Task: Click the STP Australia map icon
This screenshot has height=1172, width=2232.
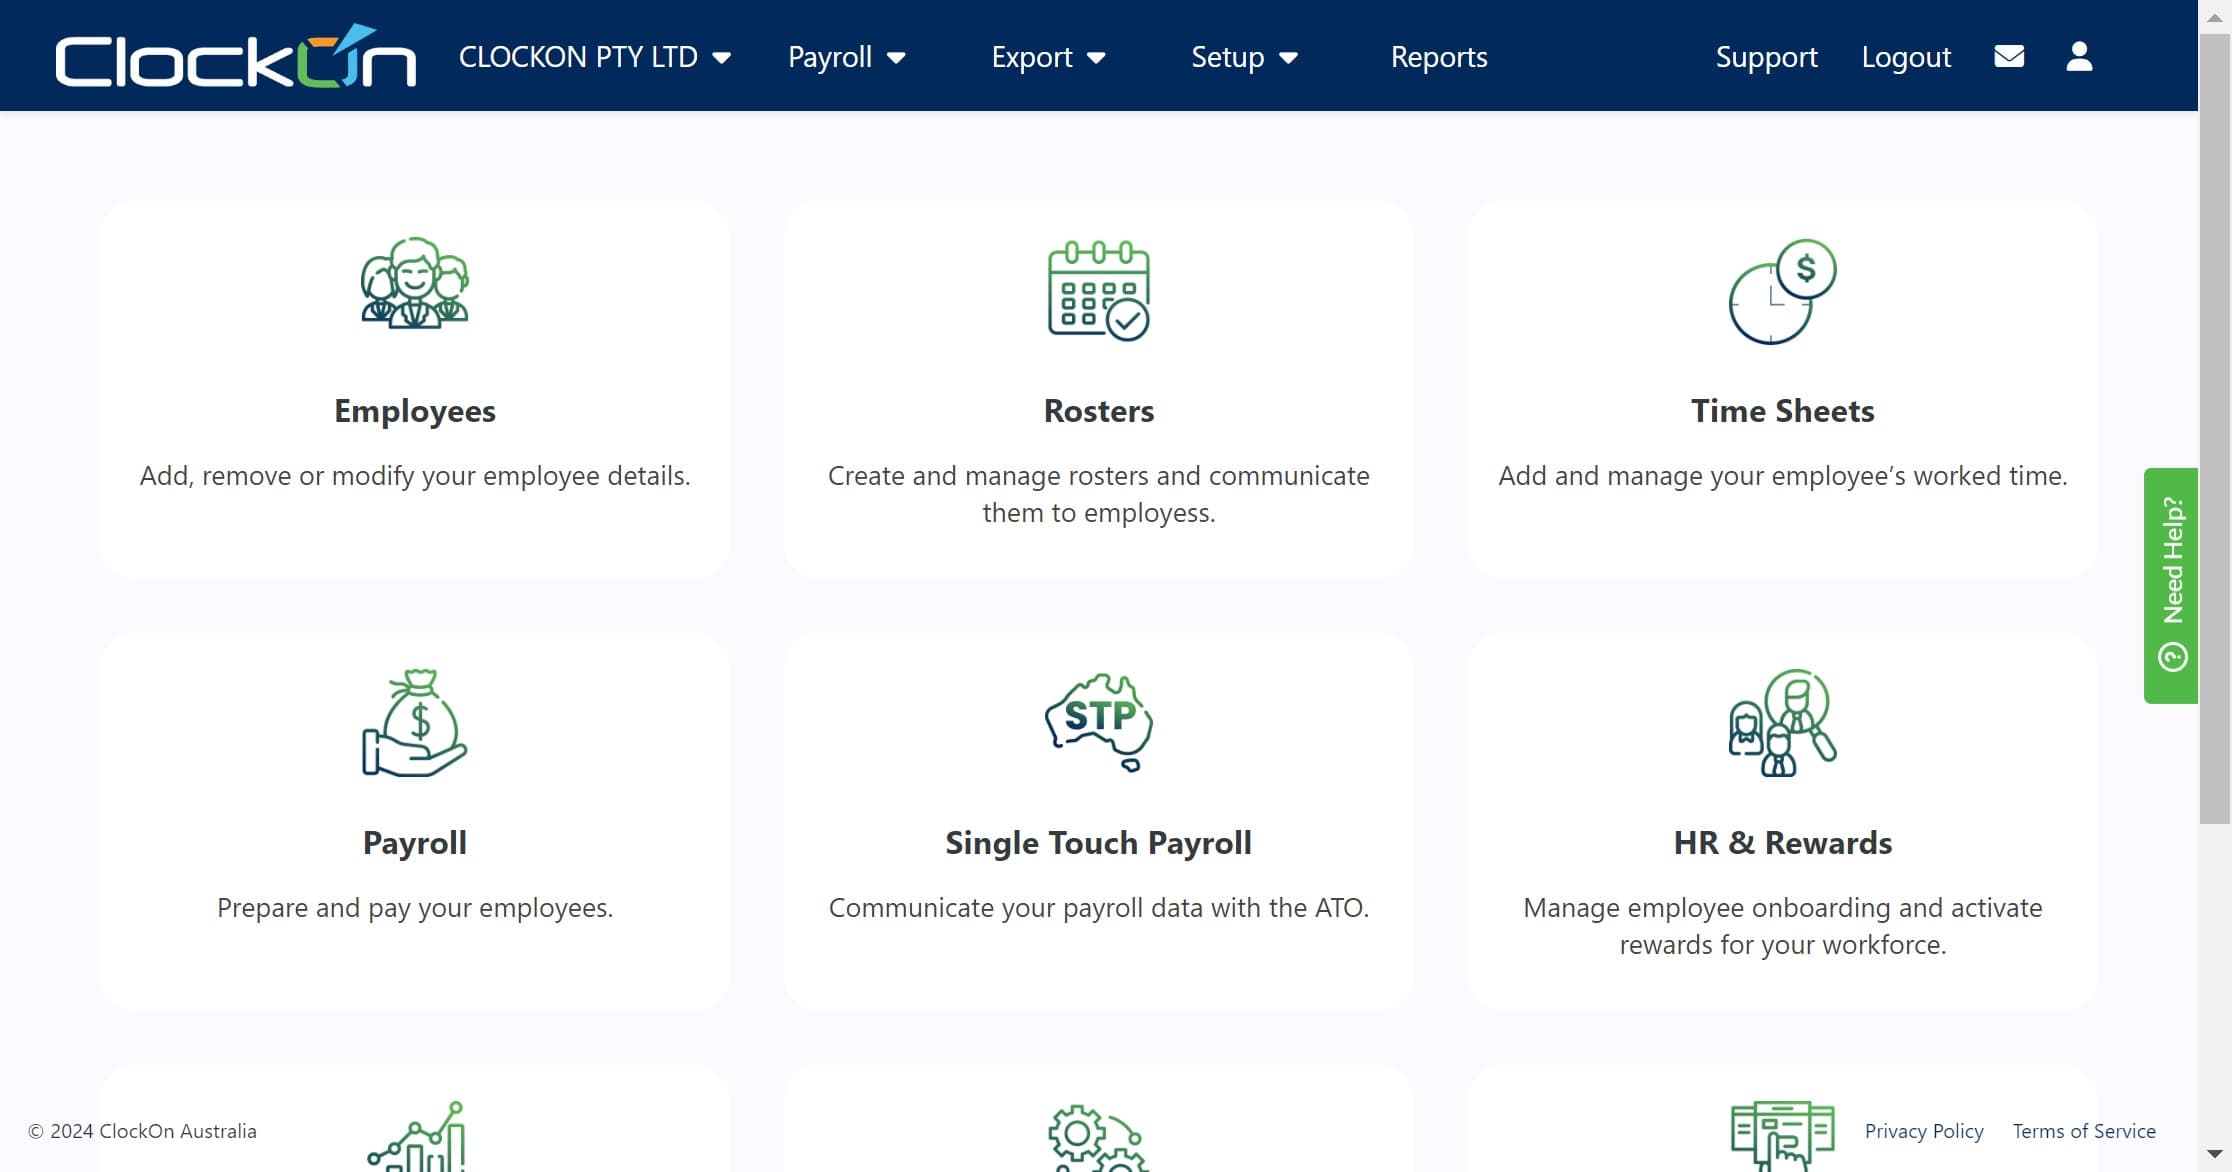Action: pos(1099,722)
